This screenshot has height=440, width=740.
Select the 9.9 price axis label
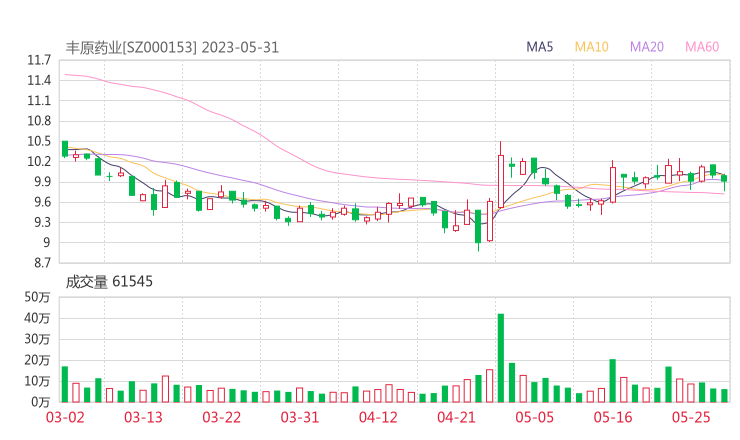(x=43, y=182)
